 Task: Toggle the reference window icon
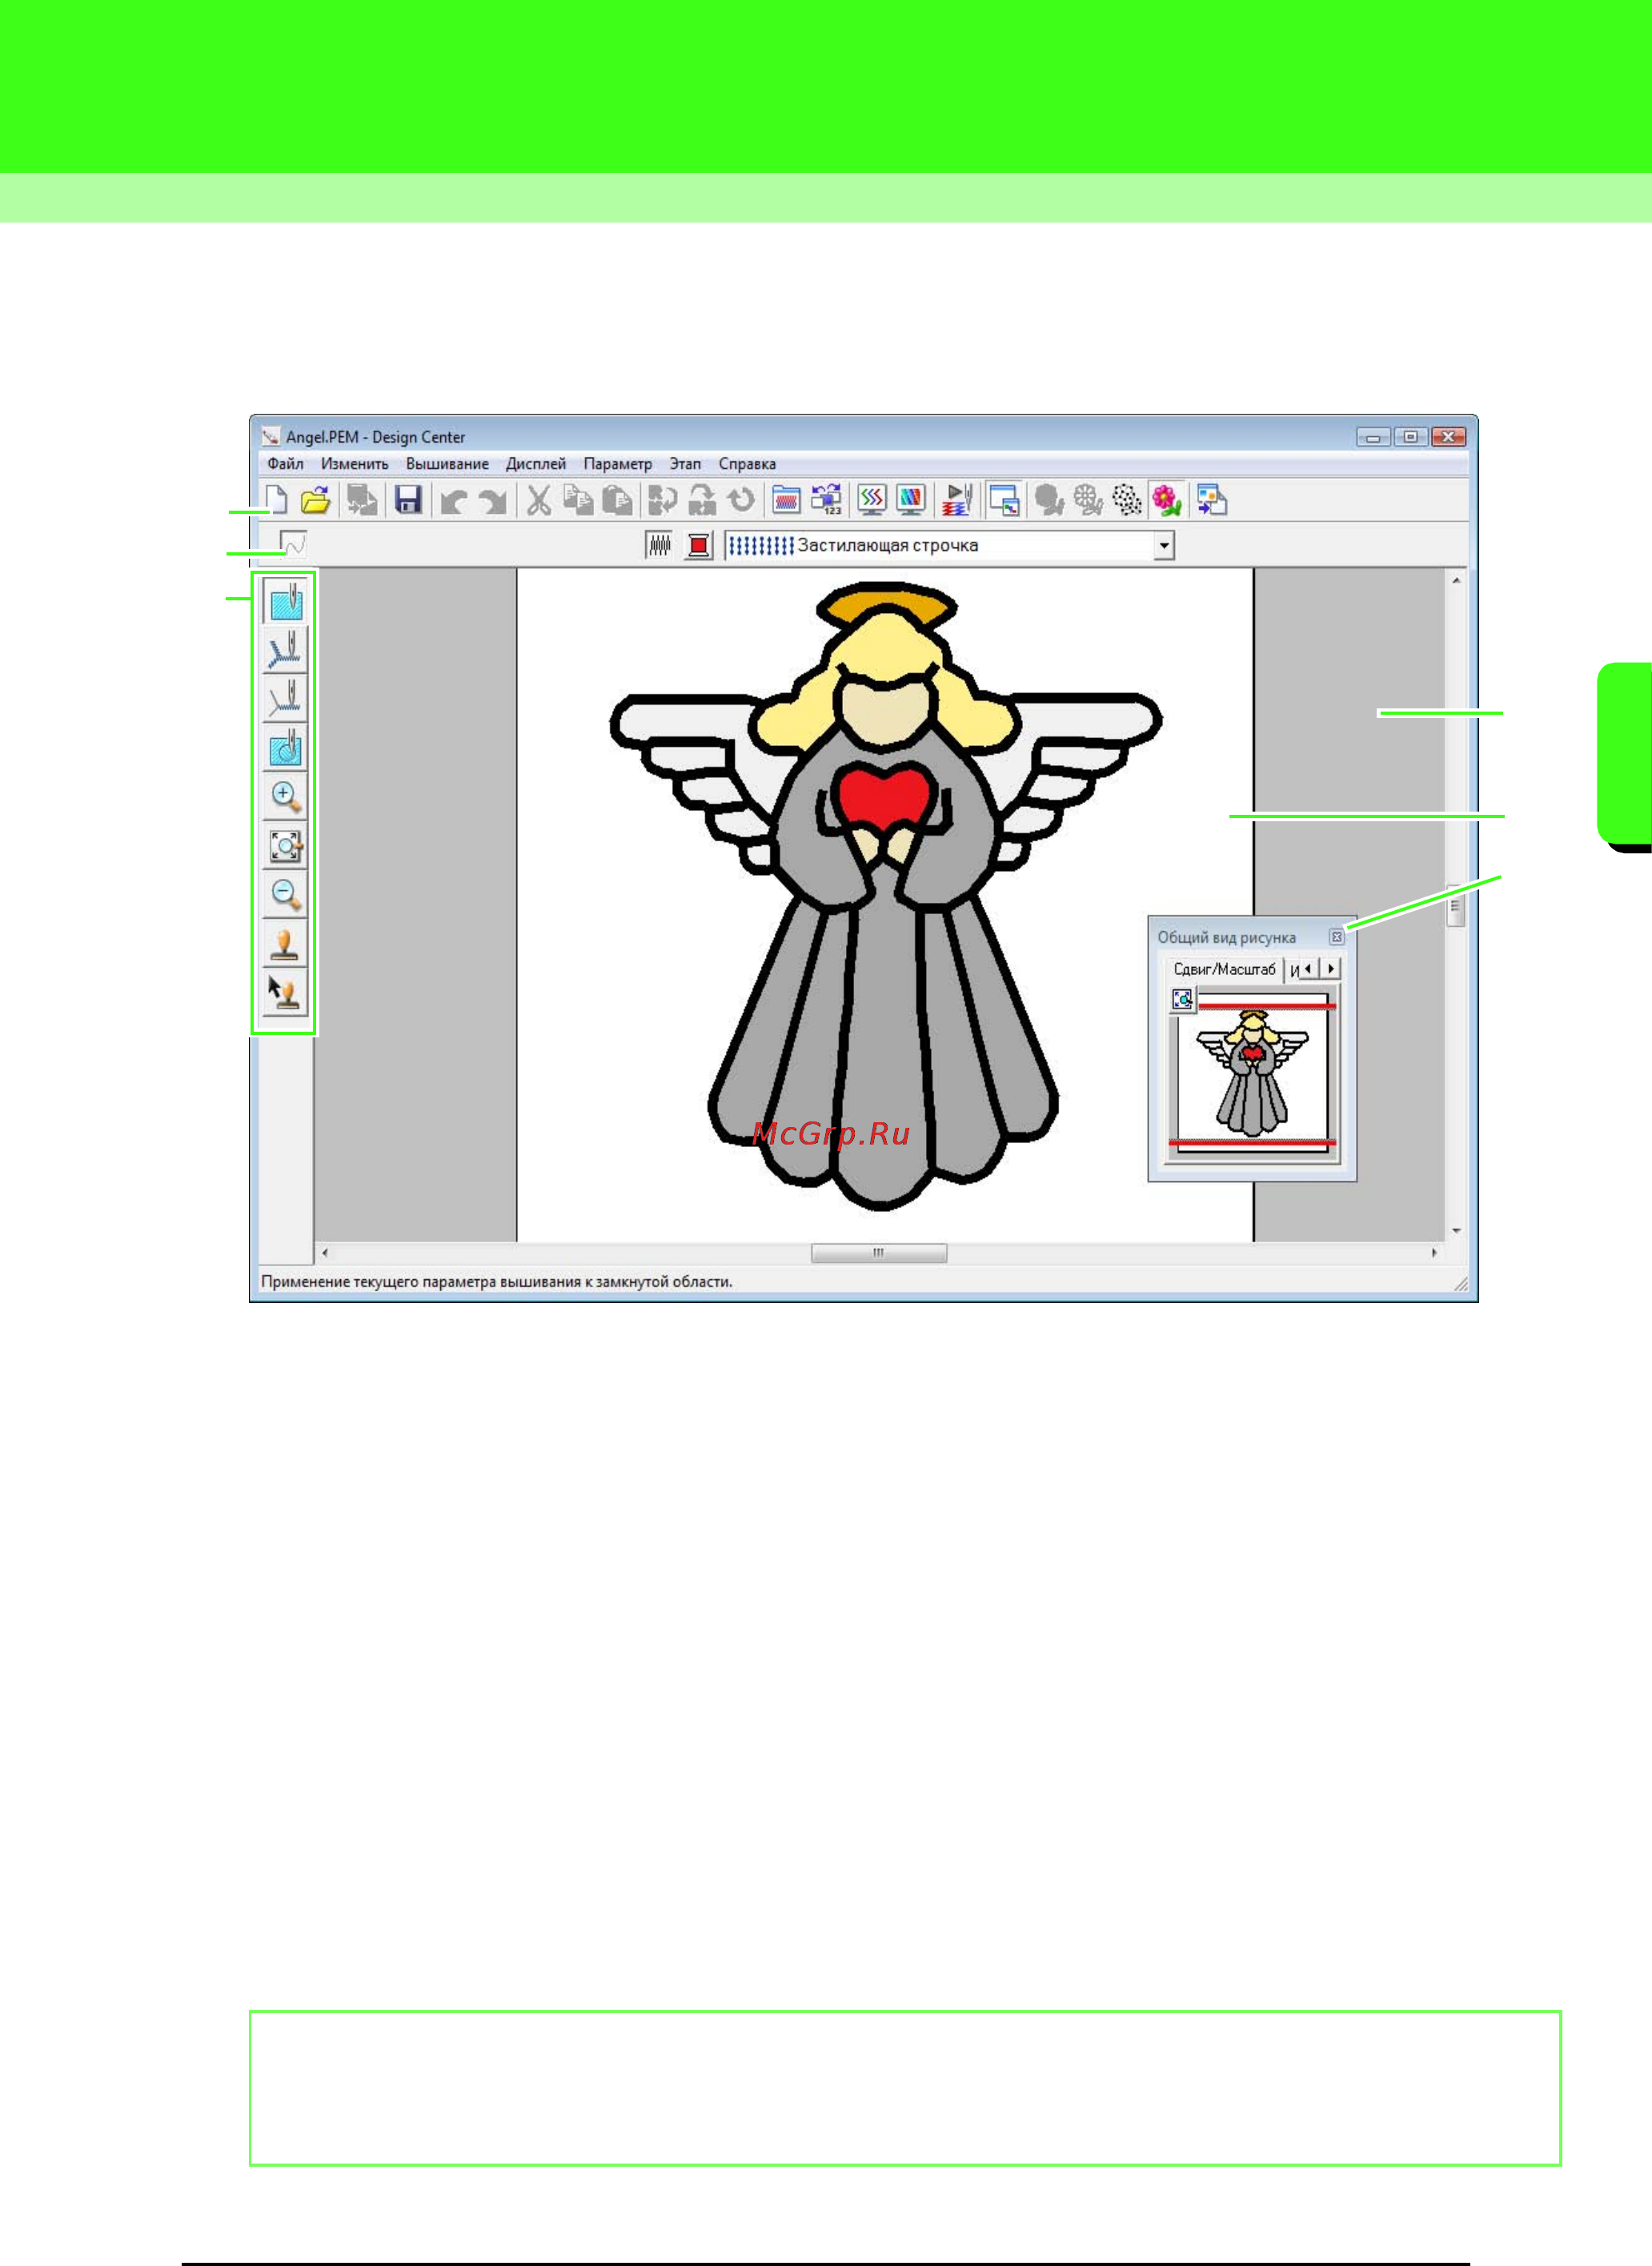tap(1003, 499)
